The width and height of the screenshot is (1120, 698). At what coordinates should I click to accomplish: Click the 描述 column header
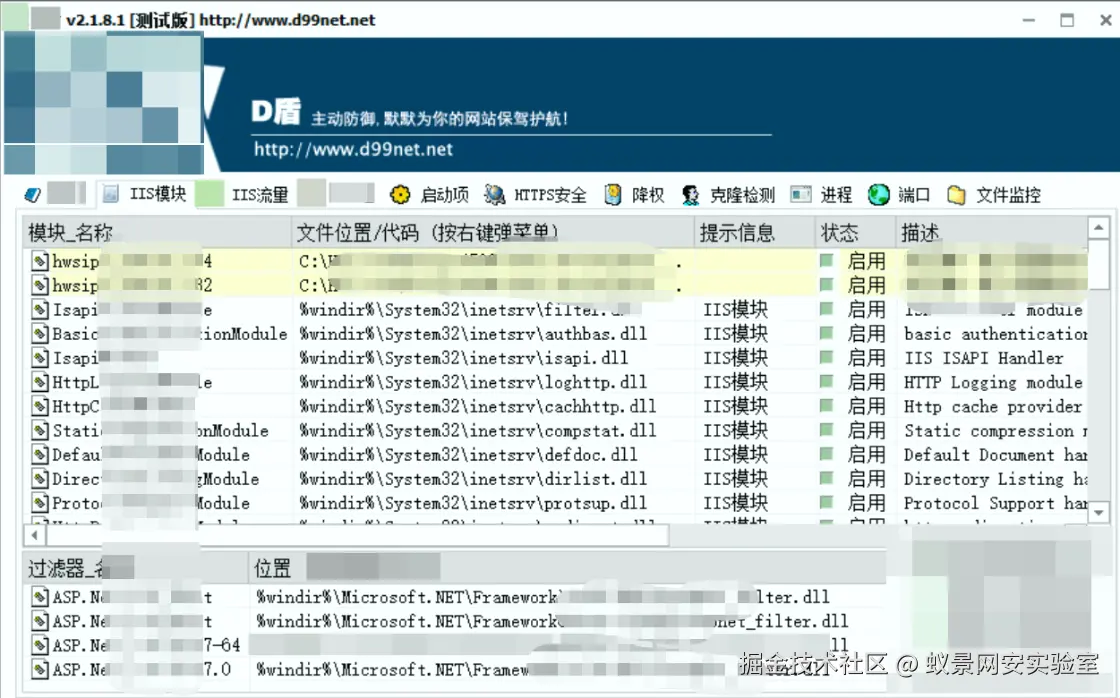(x=991, y=233)
